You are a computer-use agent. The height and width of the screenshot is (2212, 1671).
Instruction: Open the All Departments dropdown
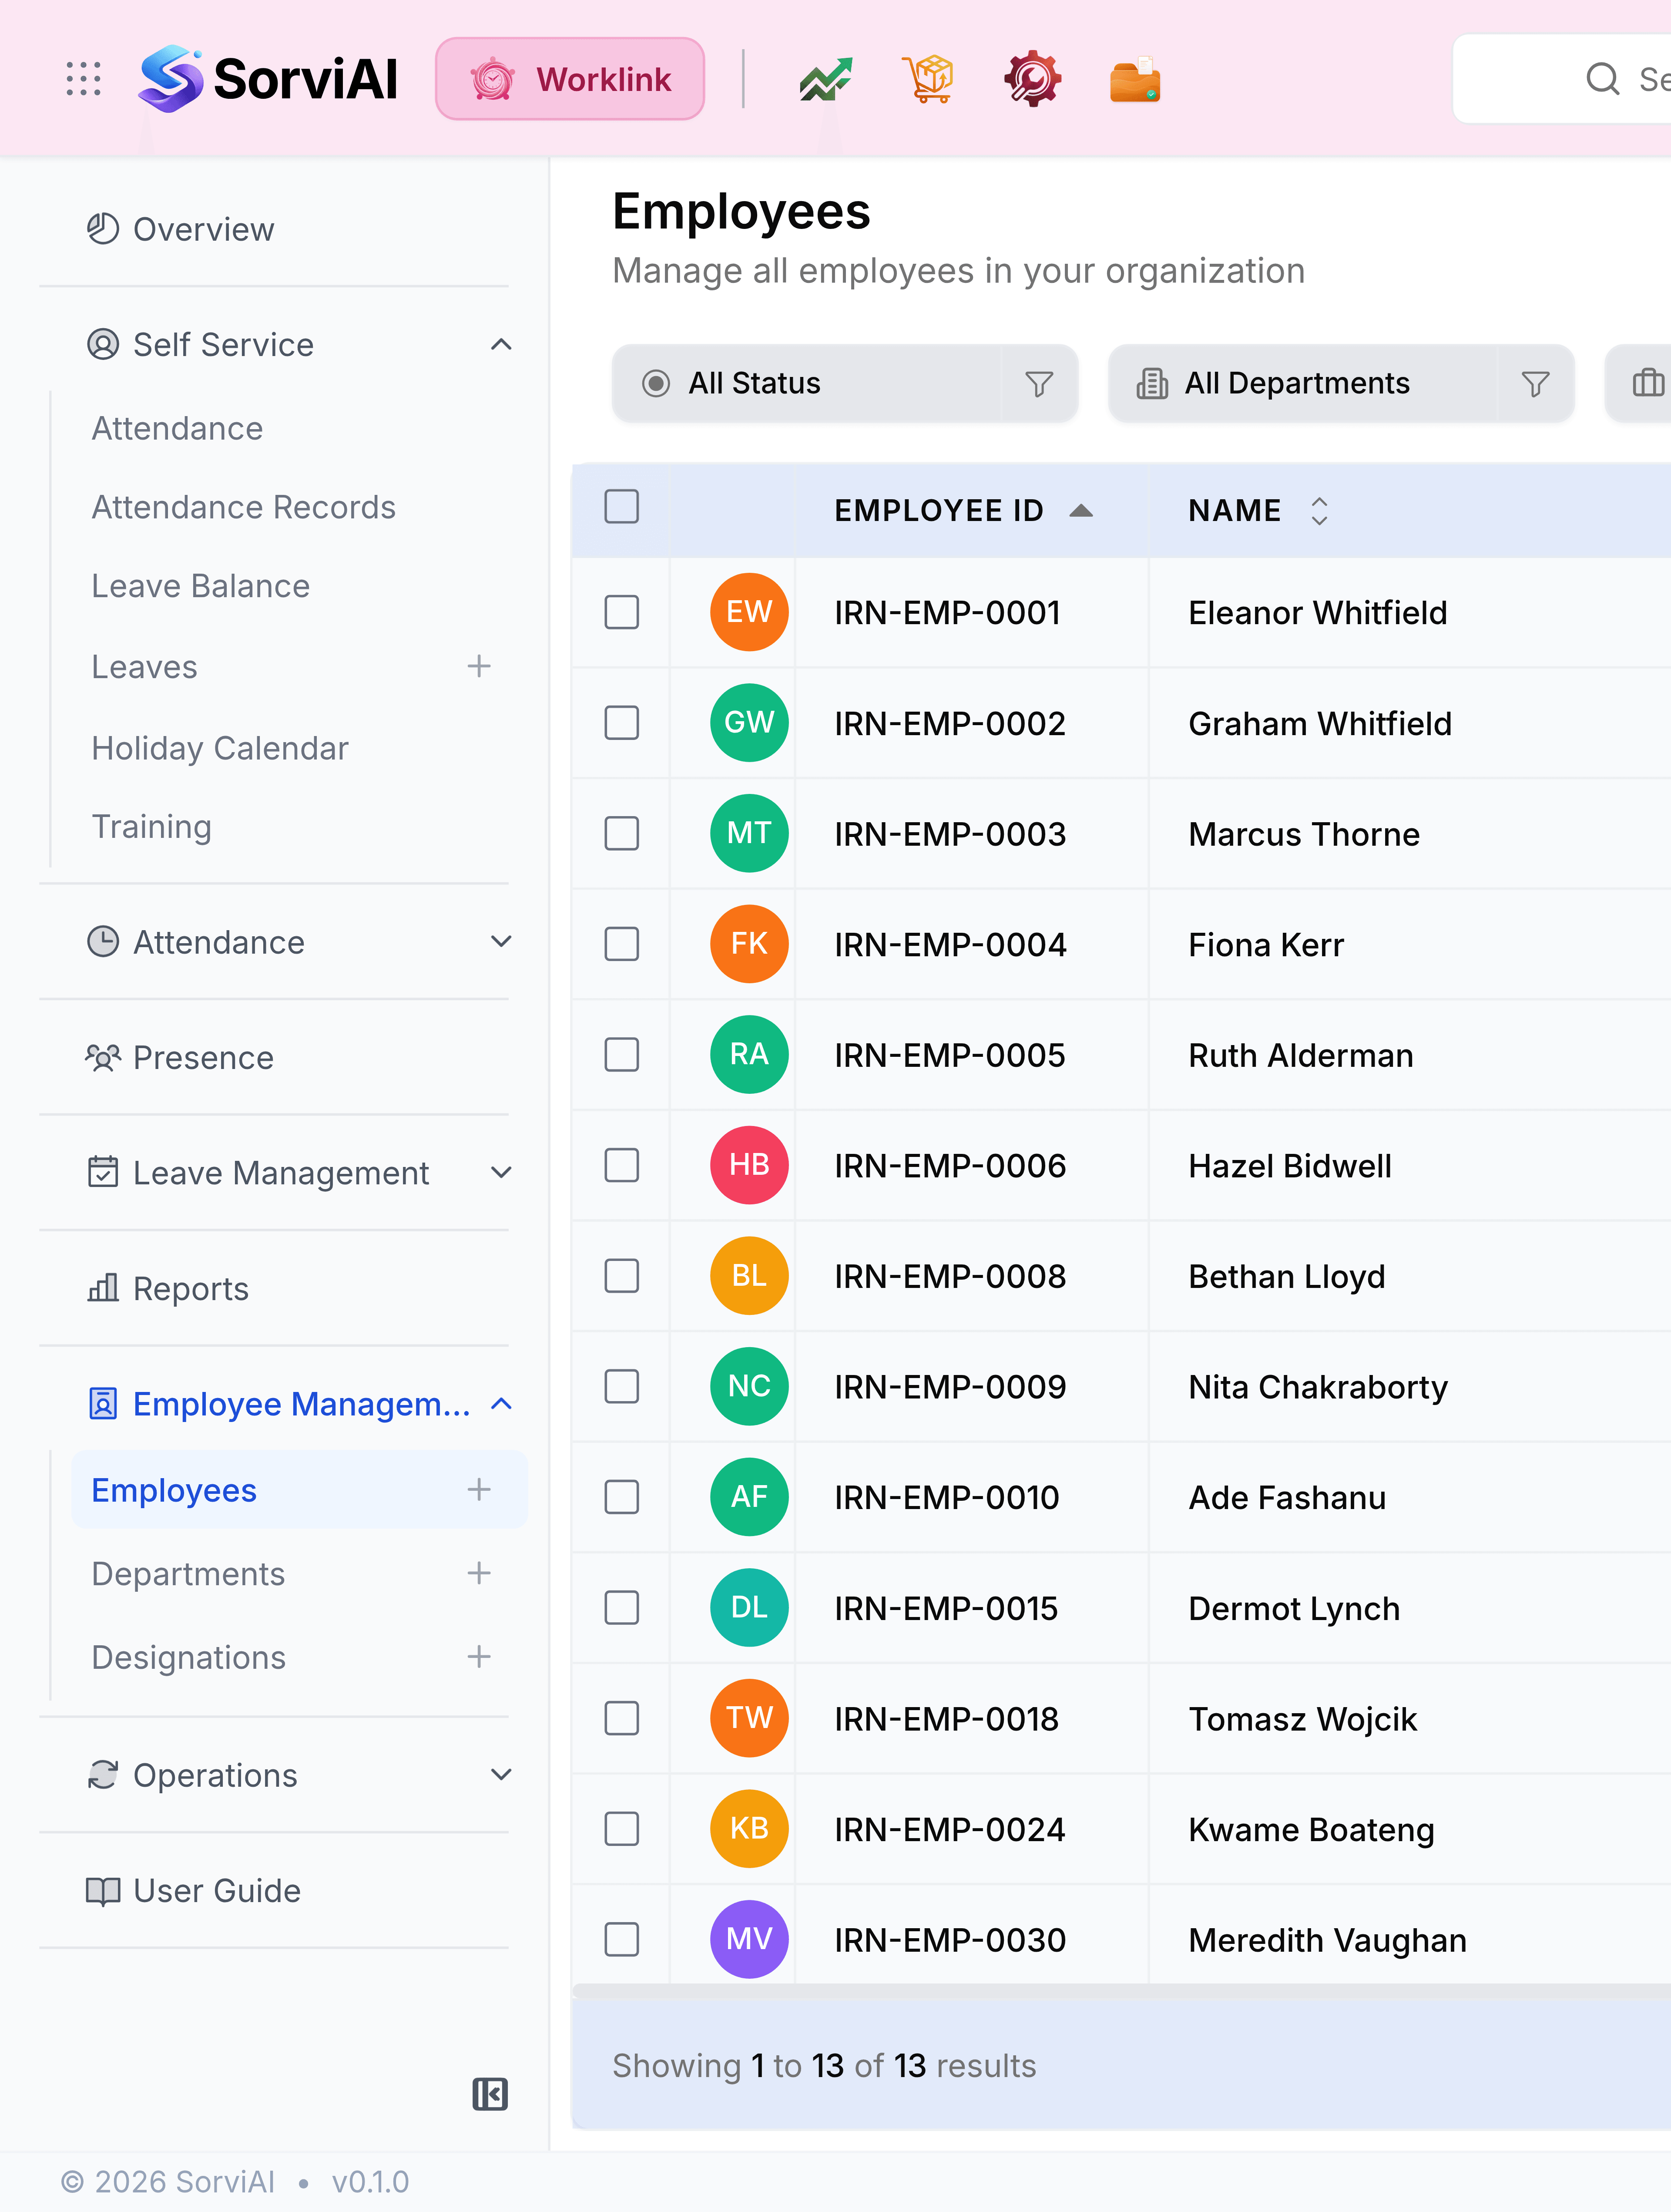1341,383
